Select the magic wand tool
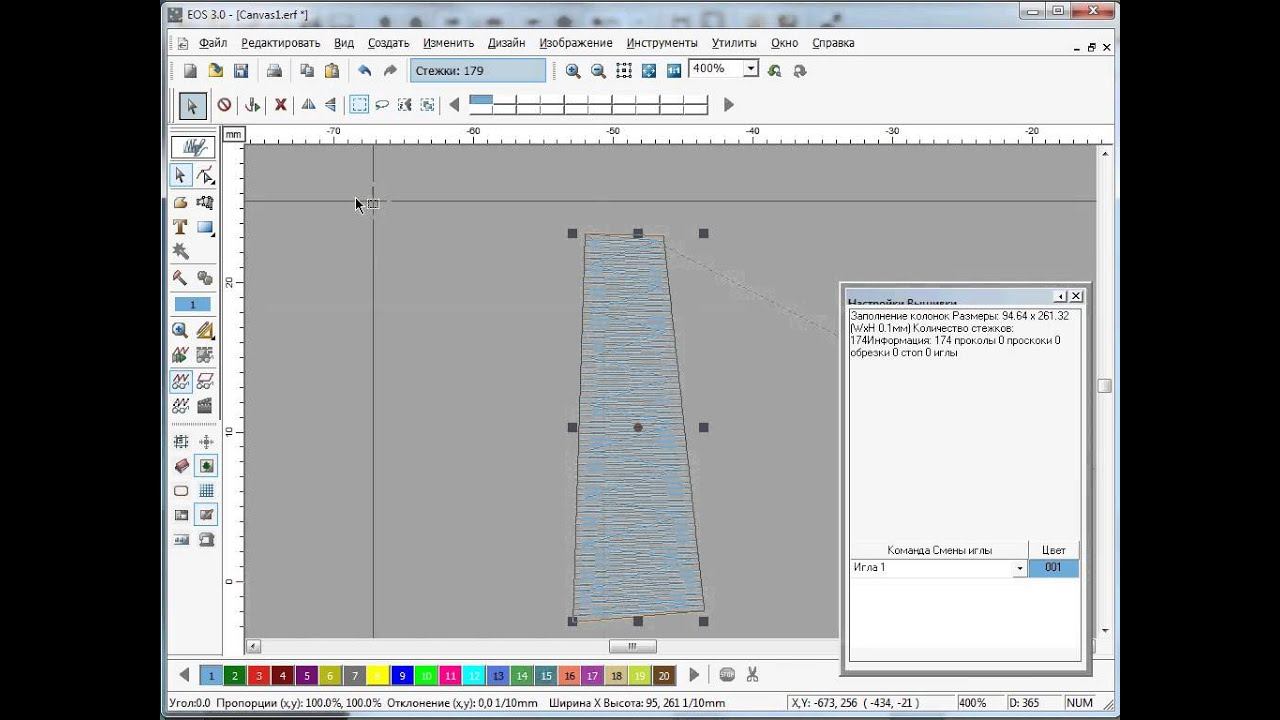The image size is (1280, 720). [180, 251]
